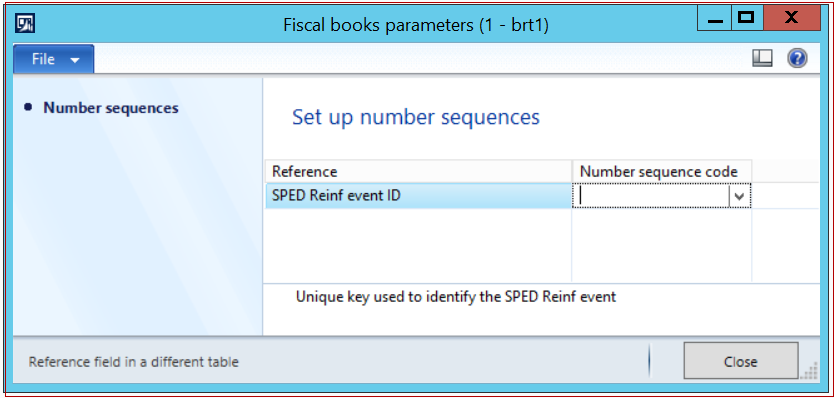
Task: Close the Fiscal books parameters form
Action: tap(740, 362)
